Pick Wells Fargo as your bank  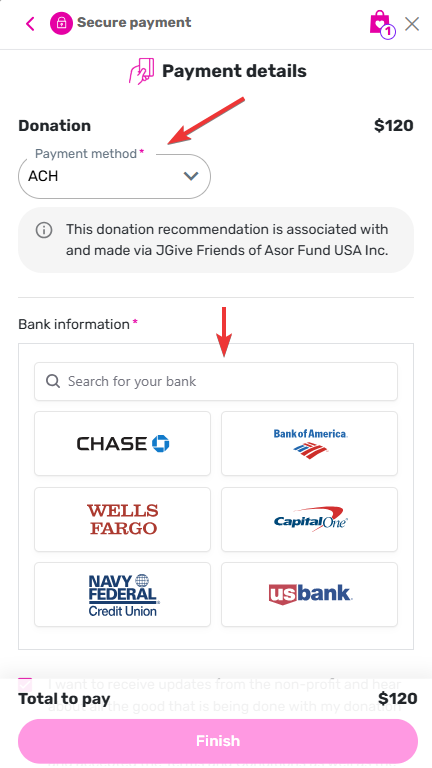(122, 519)
